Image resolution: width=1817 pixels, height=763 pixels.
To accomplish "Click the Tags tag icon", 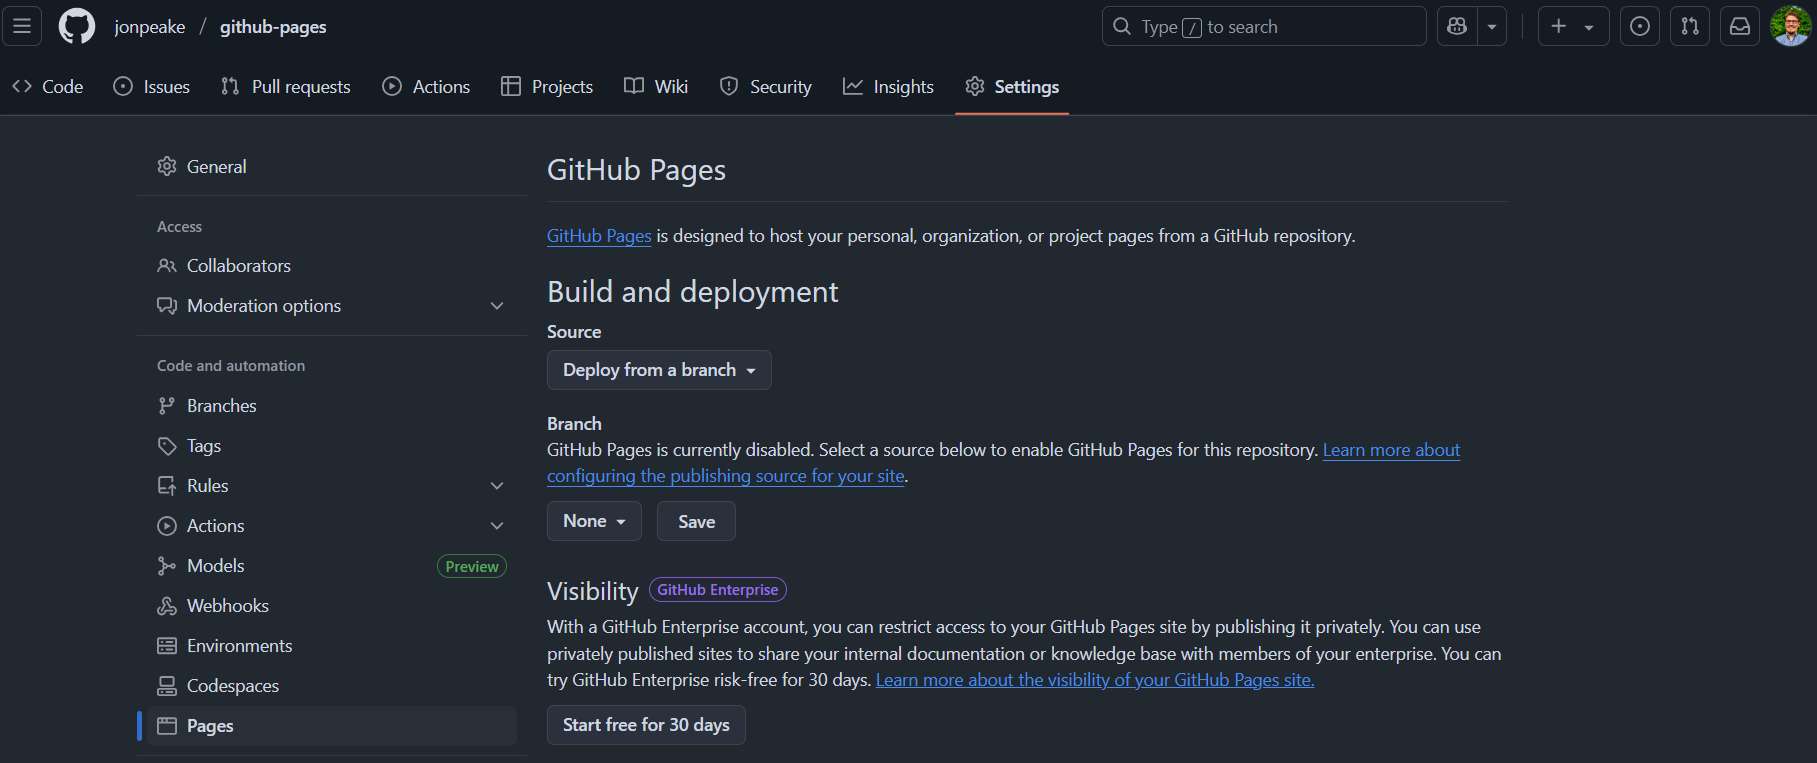I will point(167,446).
